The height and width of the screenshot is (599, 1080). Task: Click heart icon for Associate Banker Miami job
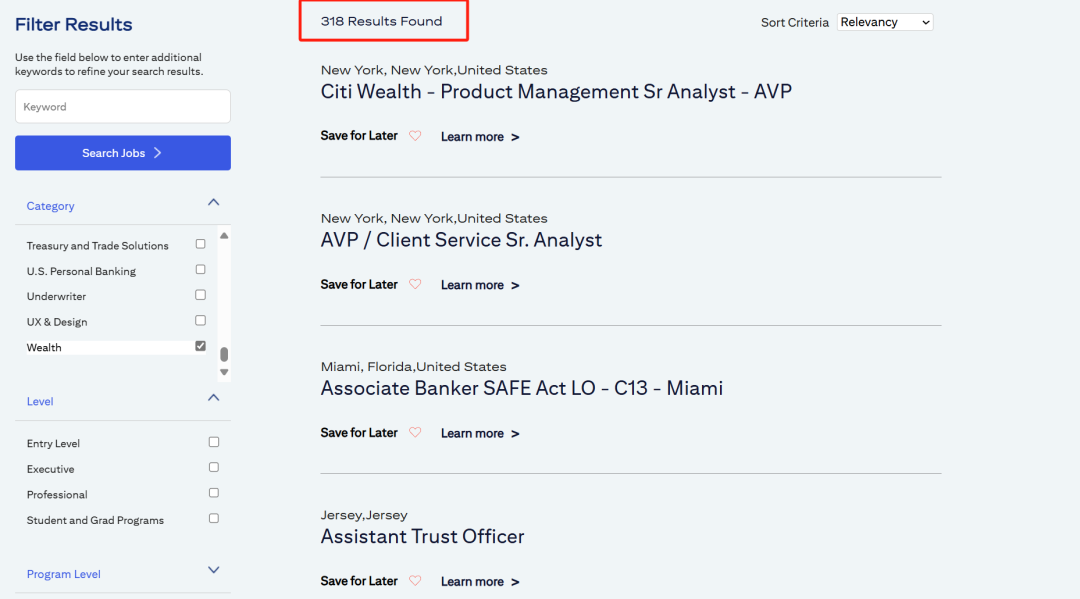(415, 432)
